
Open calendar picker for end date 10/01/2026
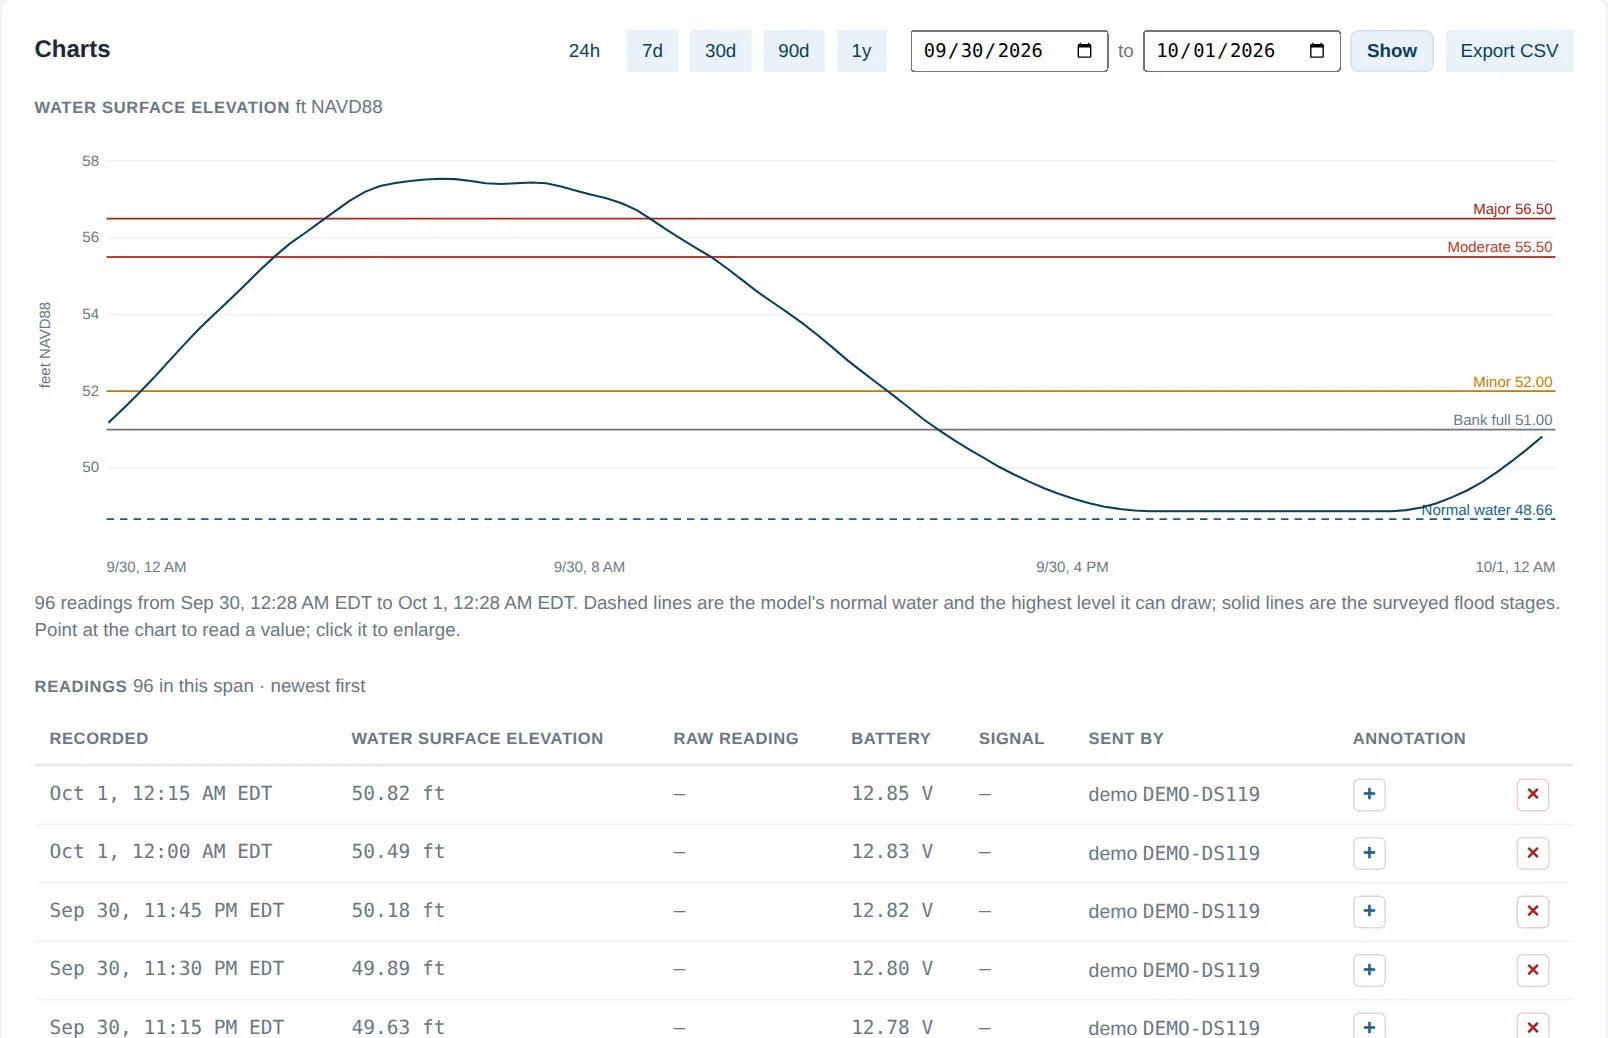(1317, 51)
